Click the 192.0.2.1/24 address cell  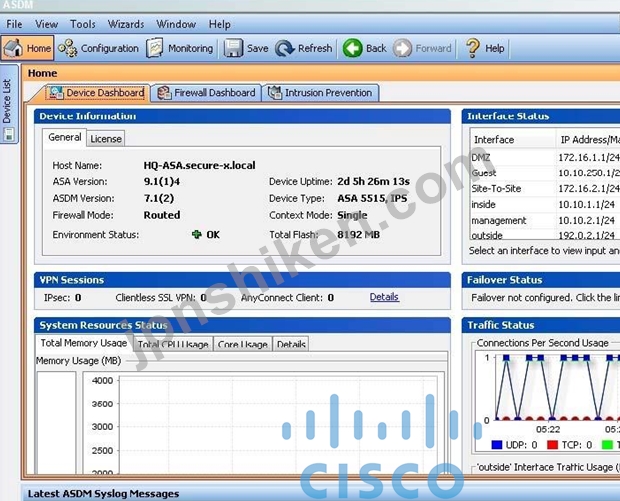point(586,235)
